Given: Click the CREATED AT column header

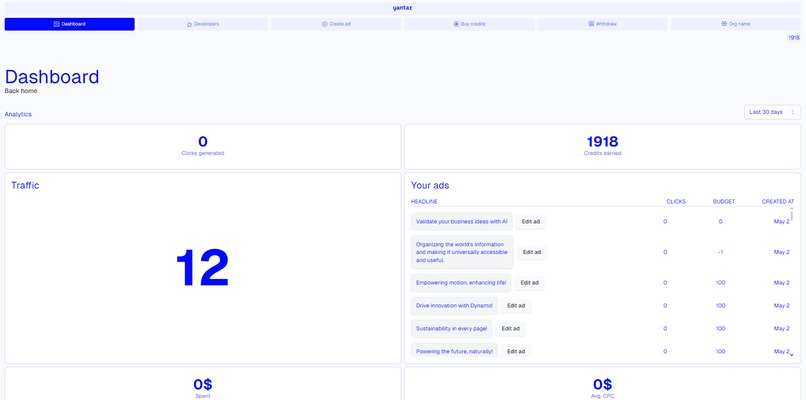Looking at the screenshot, I should click(778, 202).
